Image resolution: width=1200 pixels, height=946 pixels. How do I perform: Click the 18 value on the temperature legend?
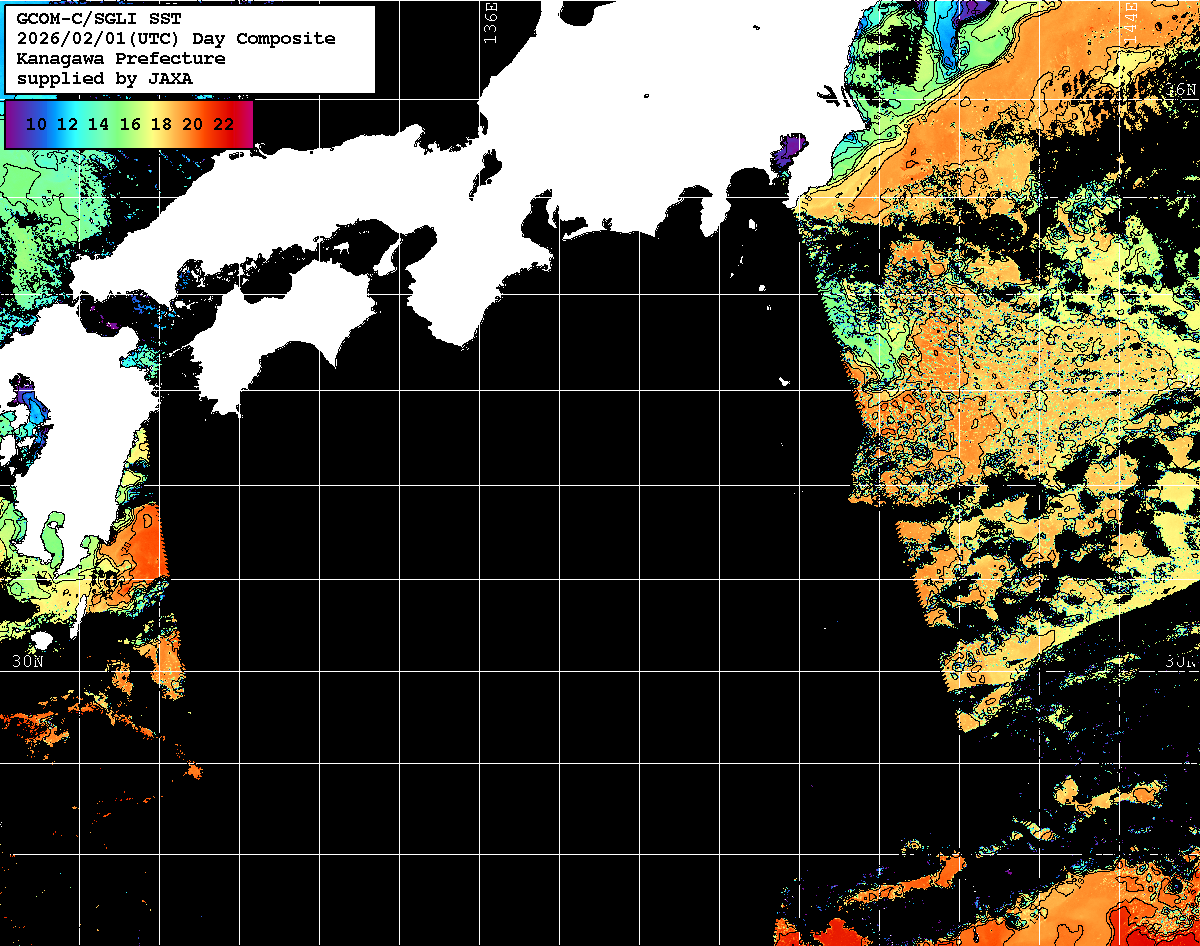click(x=160, y=125)
